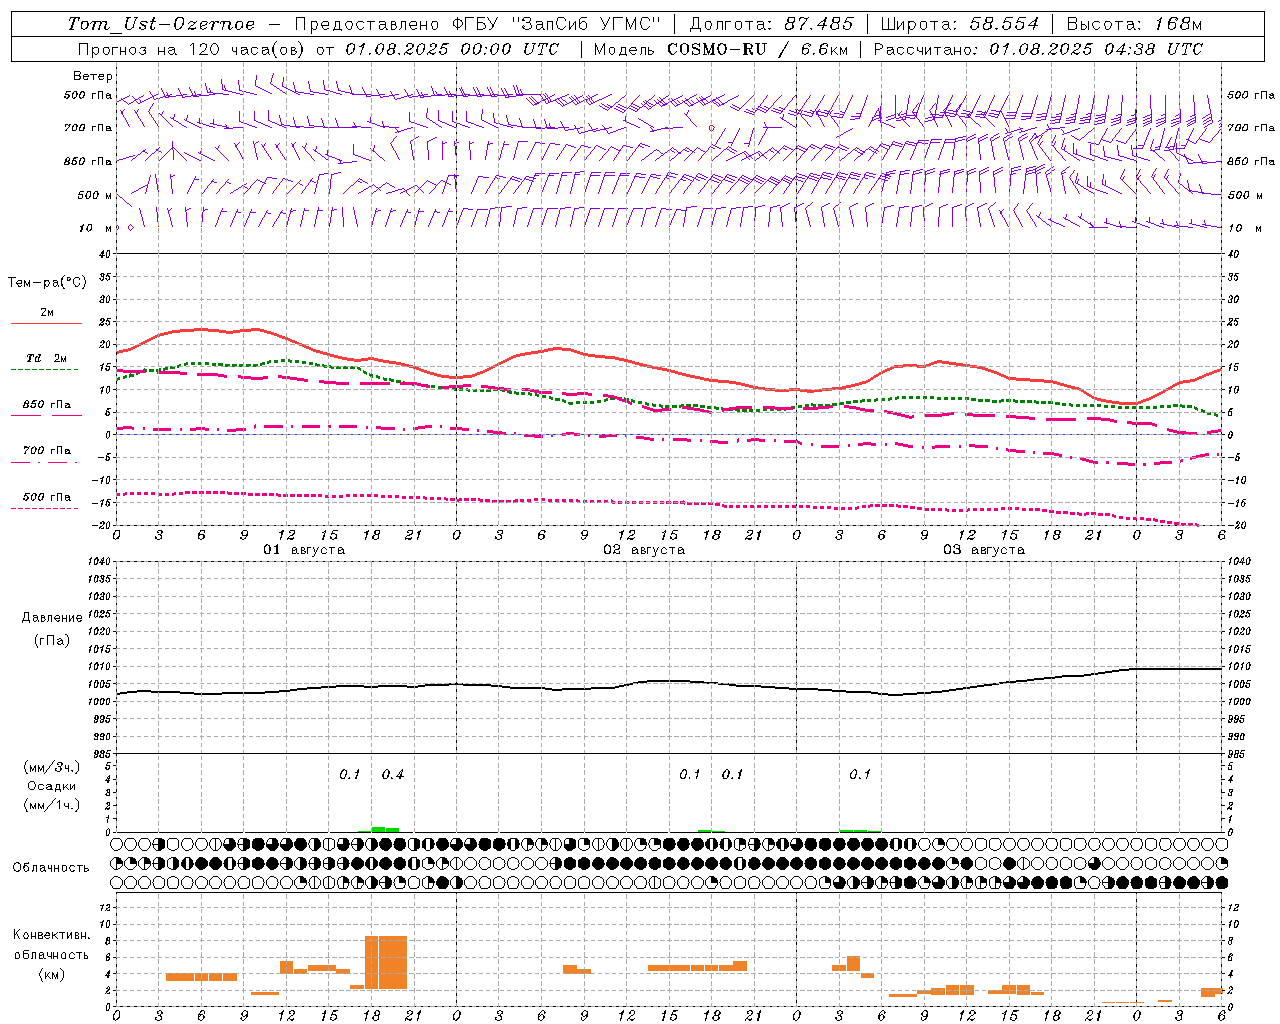This screenshot has width=1280, height=1024.
Task: Click the Ветер wind panel label
Action: (x=93, y=76)
